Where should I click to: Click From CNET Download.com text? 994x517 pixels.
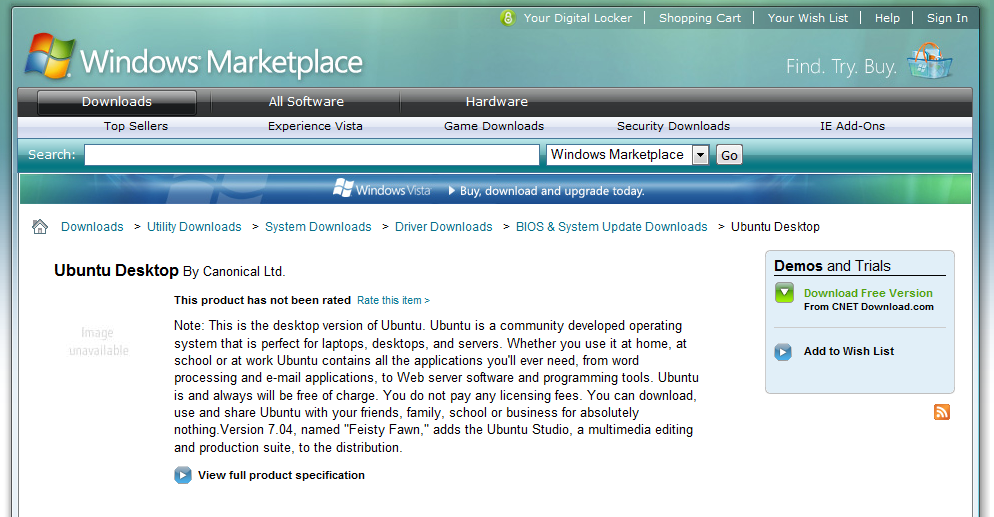[x=868, y=307]
